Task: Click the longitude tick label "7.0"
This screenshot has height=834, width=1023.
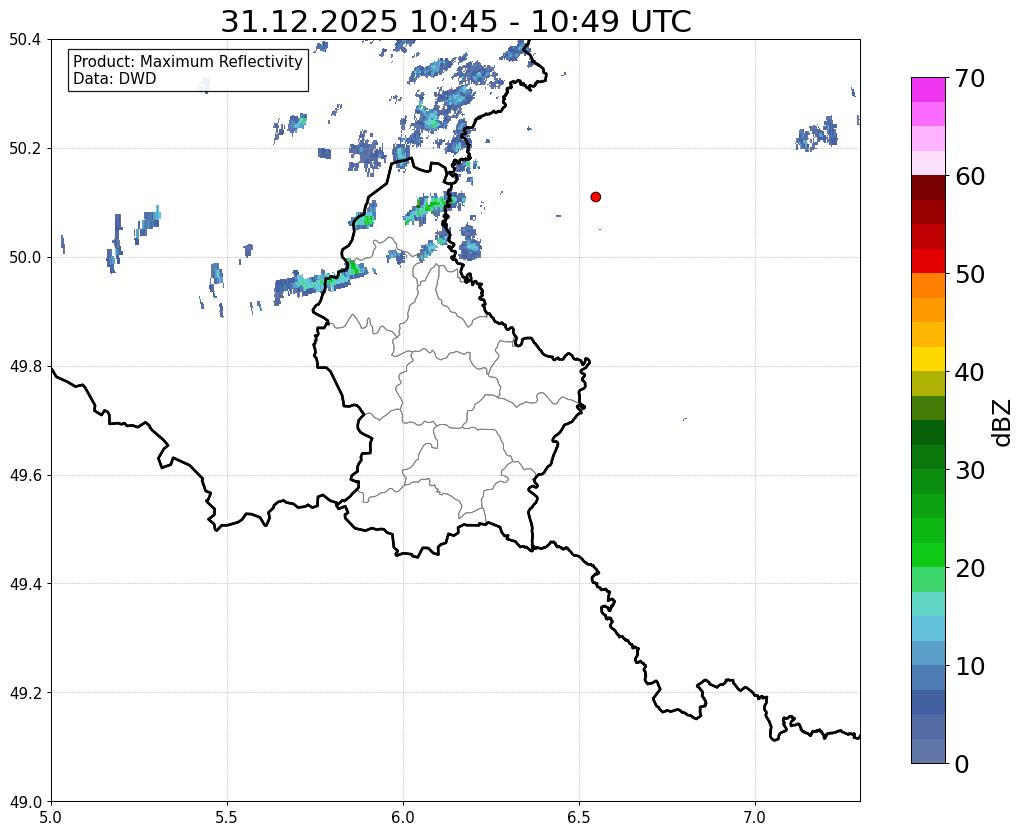Action: (755, 817)
